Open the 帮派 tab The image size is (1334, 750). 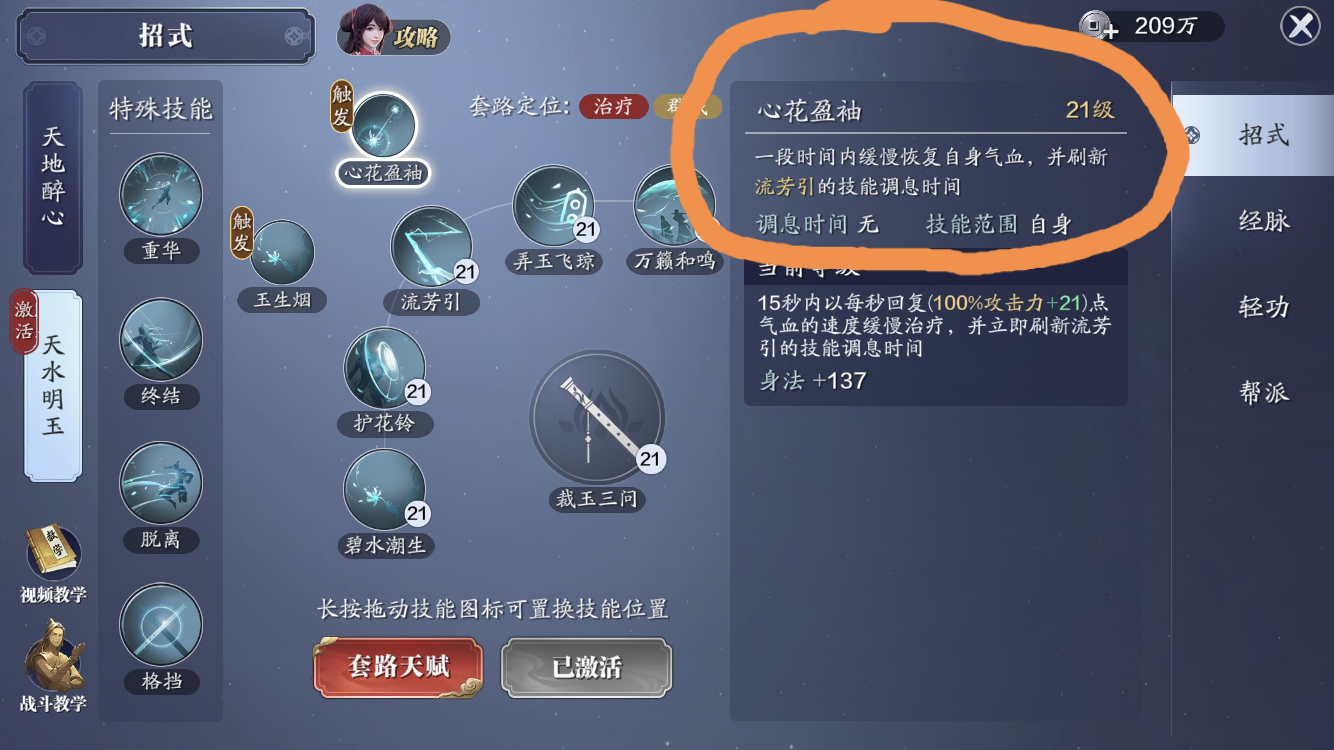1264,393
